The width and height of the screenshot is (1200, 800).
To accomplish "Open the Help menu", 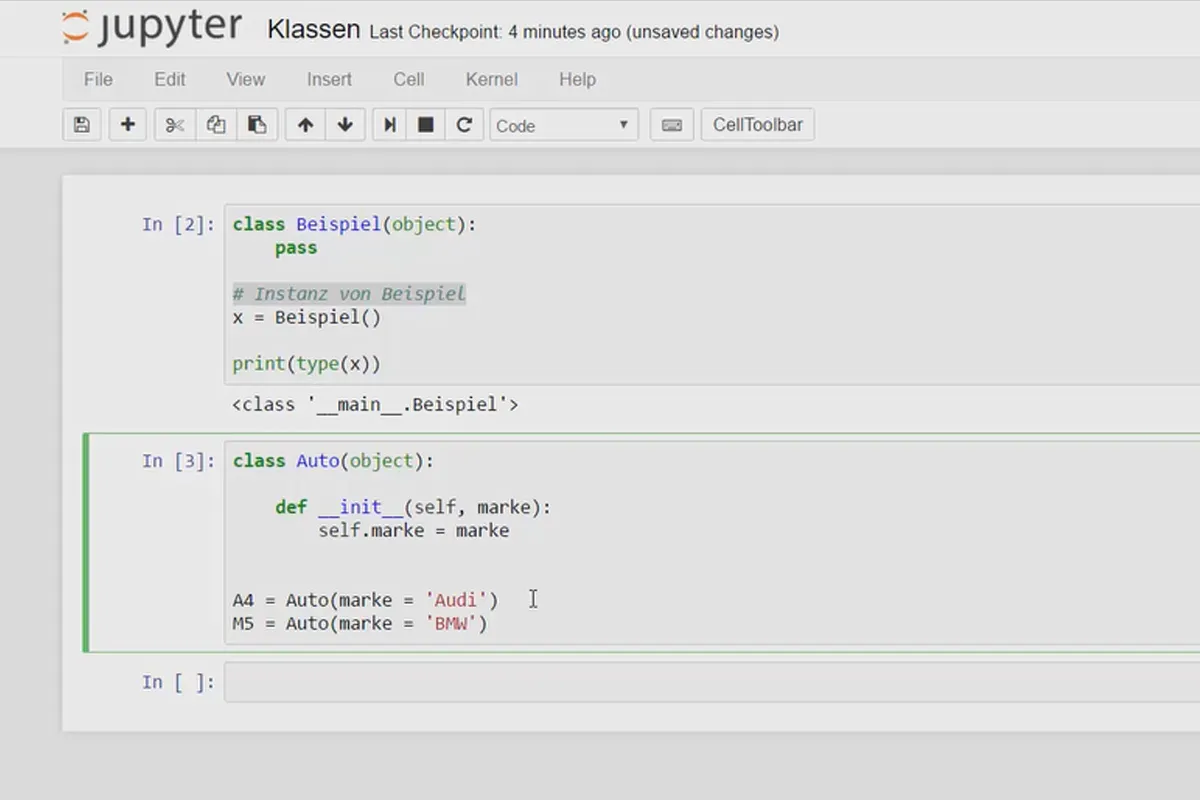I will [577, 79].
